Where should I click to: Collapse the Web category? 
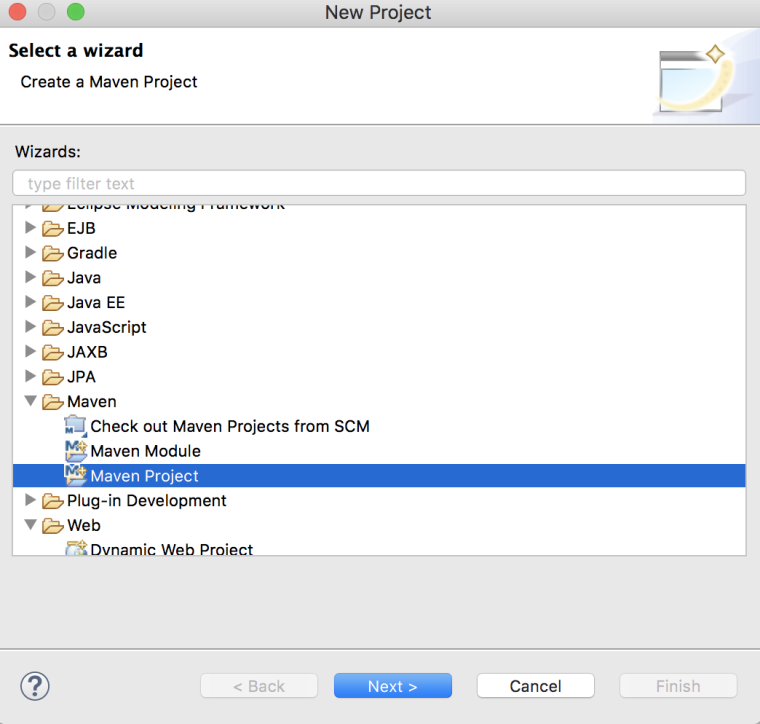[x=31, y=524]
